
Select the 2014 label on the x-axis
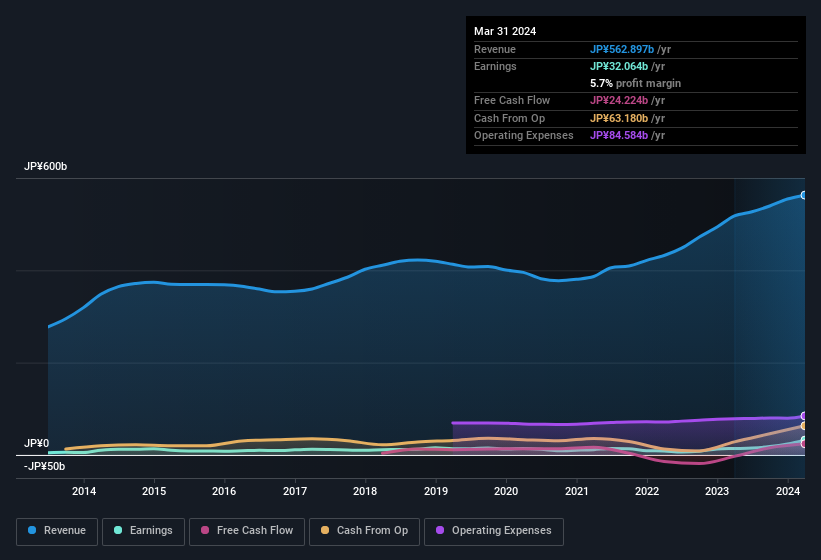(84, 491)
